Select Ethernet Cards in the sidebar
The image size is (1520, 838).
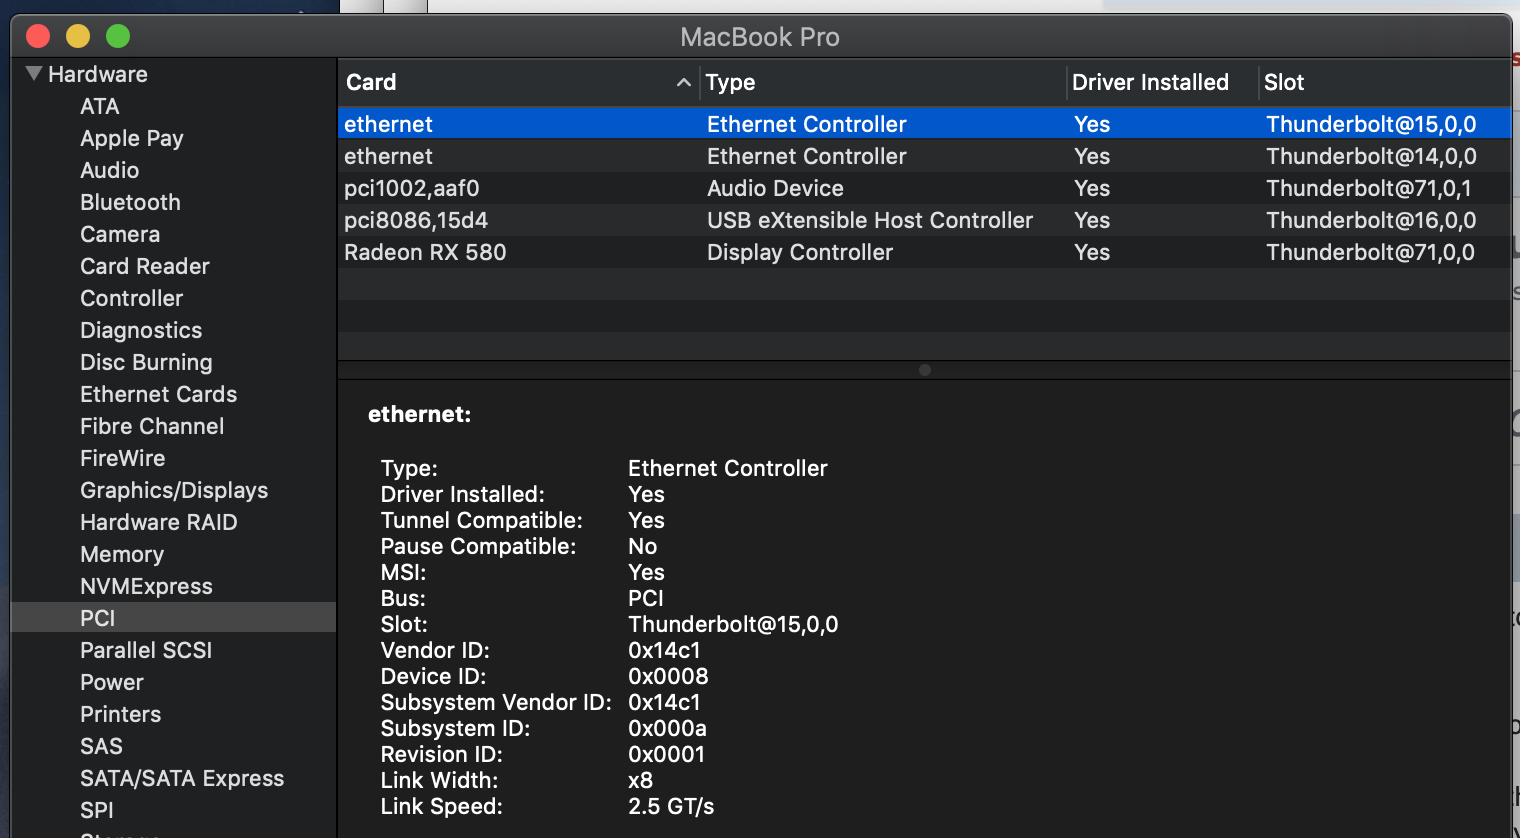click(158, 394)
